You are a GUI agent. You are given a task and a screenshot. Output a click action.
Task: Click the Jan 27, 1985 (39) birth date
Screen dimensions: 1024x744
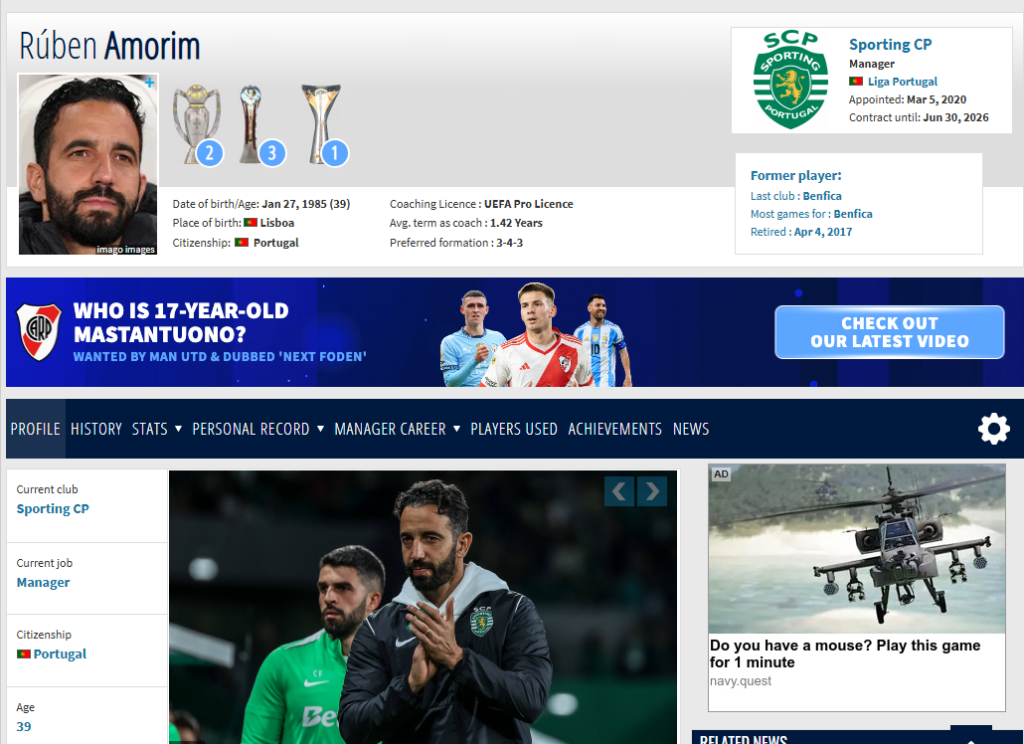coord(306,204)
